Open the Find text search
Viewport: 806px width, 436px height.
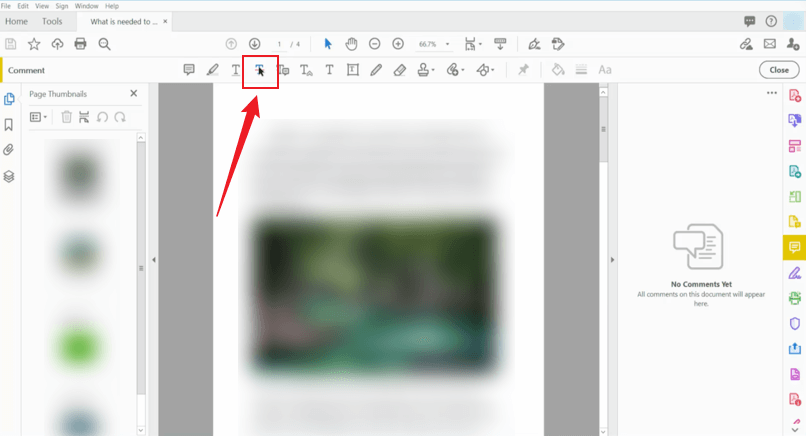[104, 44]
